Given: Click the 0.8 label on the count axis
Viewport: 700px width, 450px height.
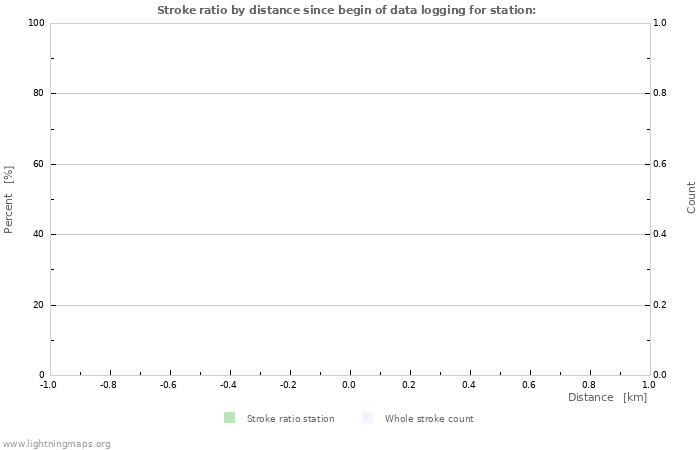Looking at the screenshot, I should pos(661,94).
